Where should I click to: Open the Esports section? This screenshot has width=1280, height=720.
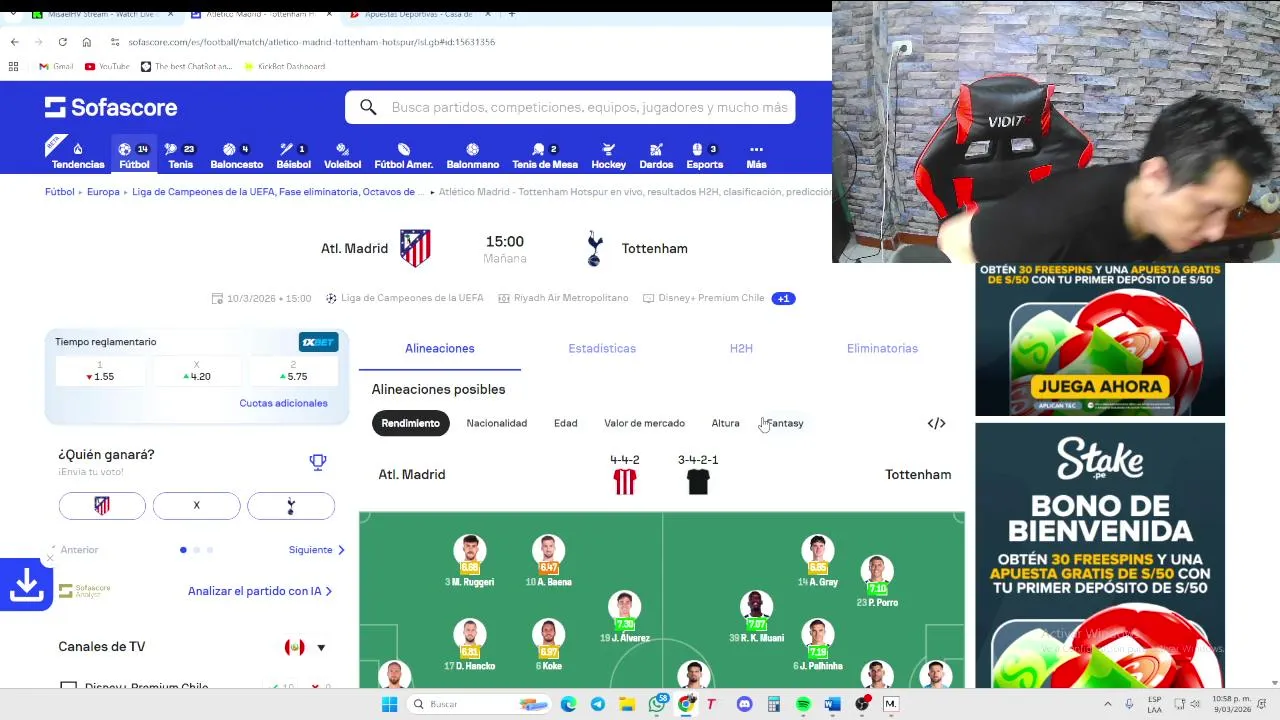pos(704,156)
